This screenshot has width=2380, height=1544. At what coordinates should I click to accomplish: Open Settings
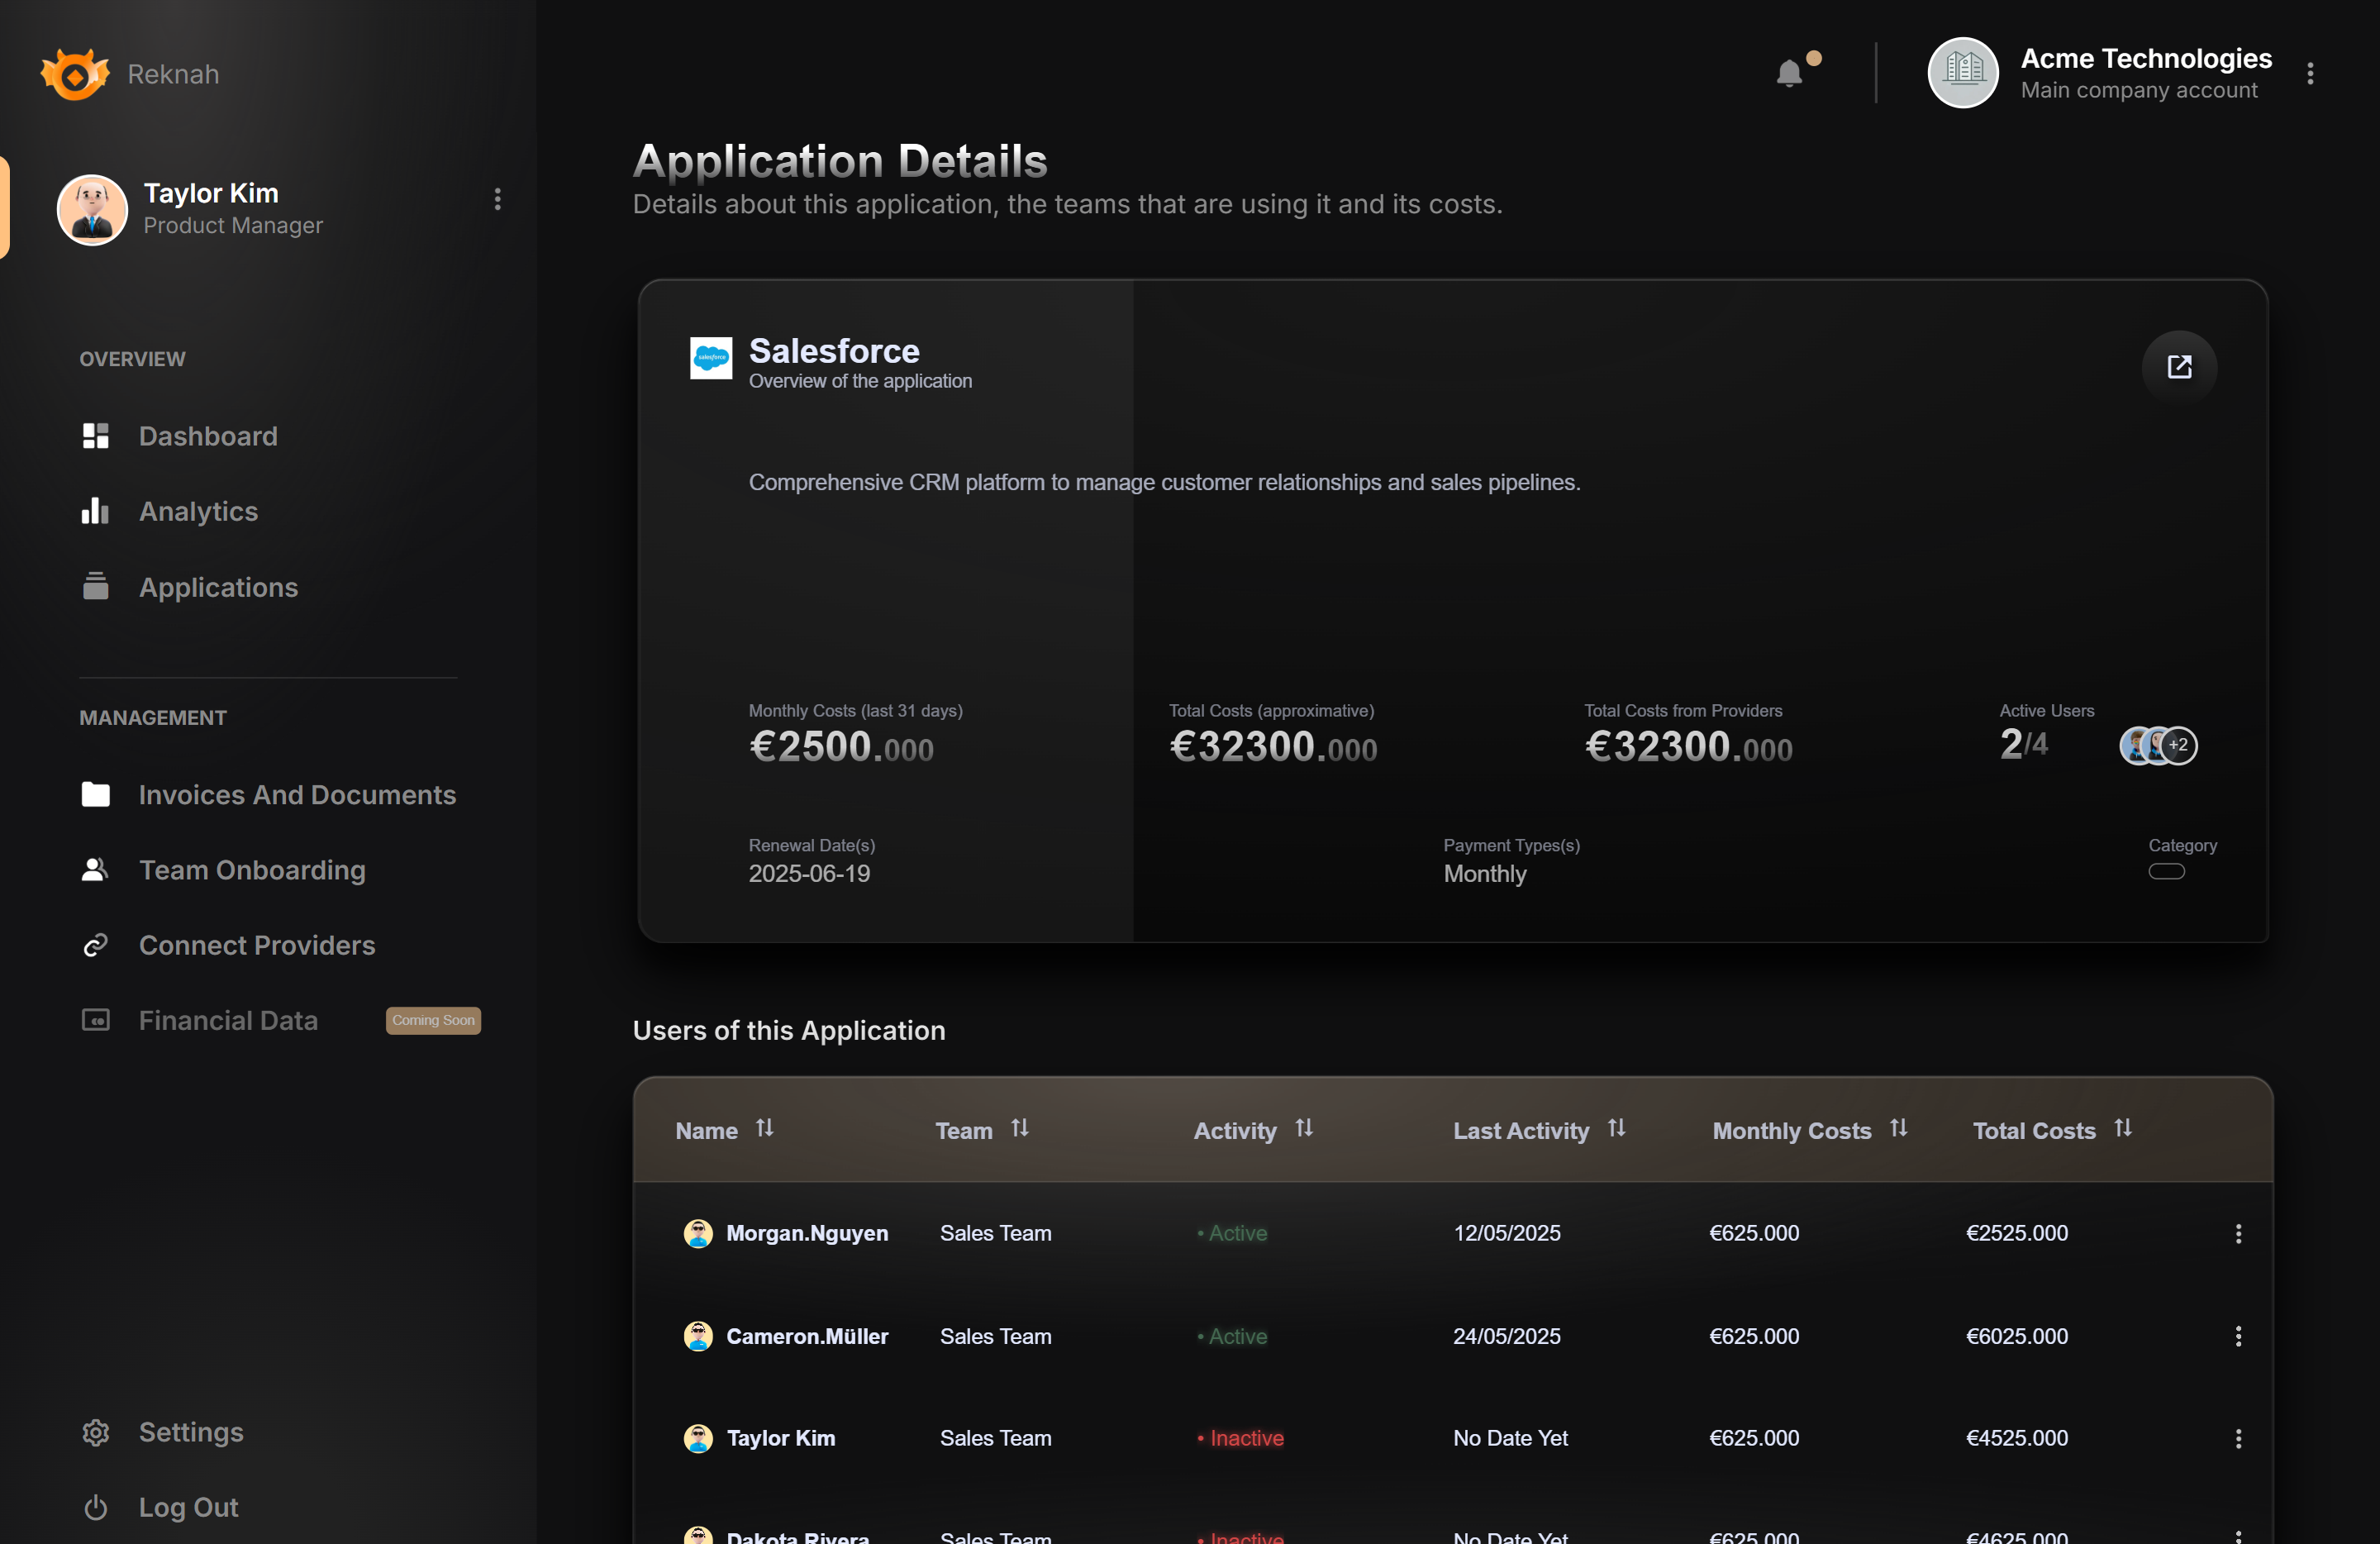click(191, 1432)
